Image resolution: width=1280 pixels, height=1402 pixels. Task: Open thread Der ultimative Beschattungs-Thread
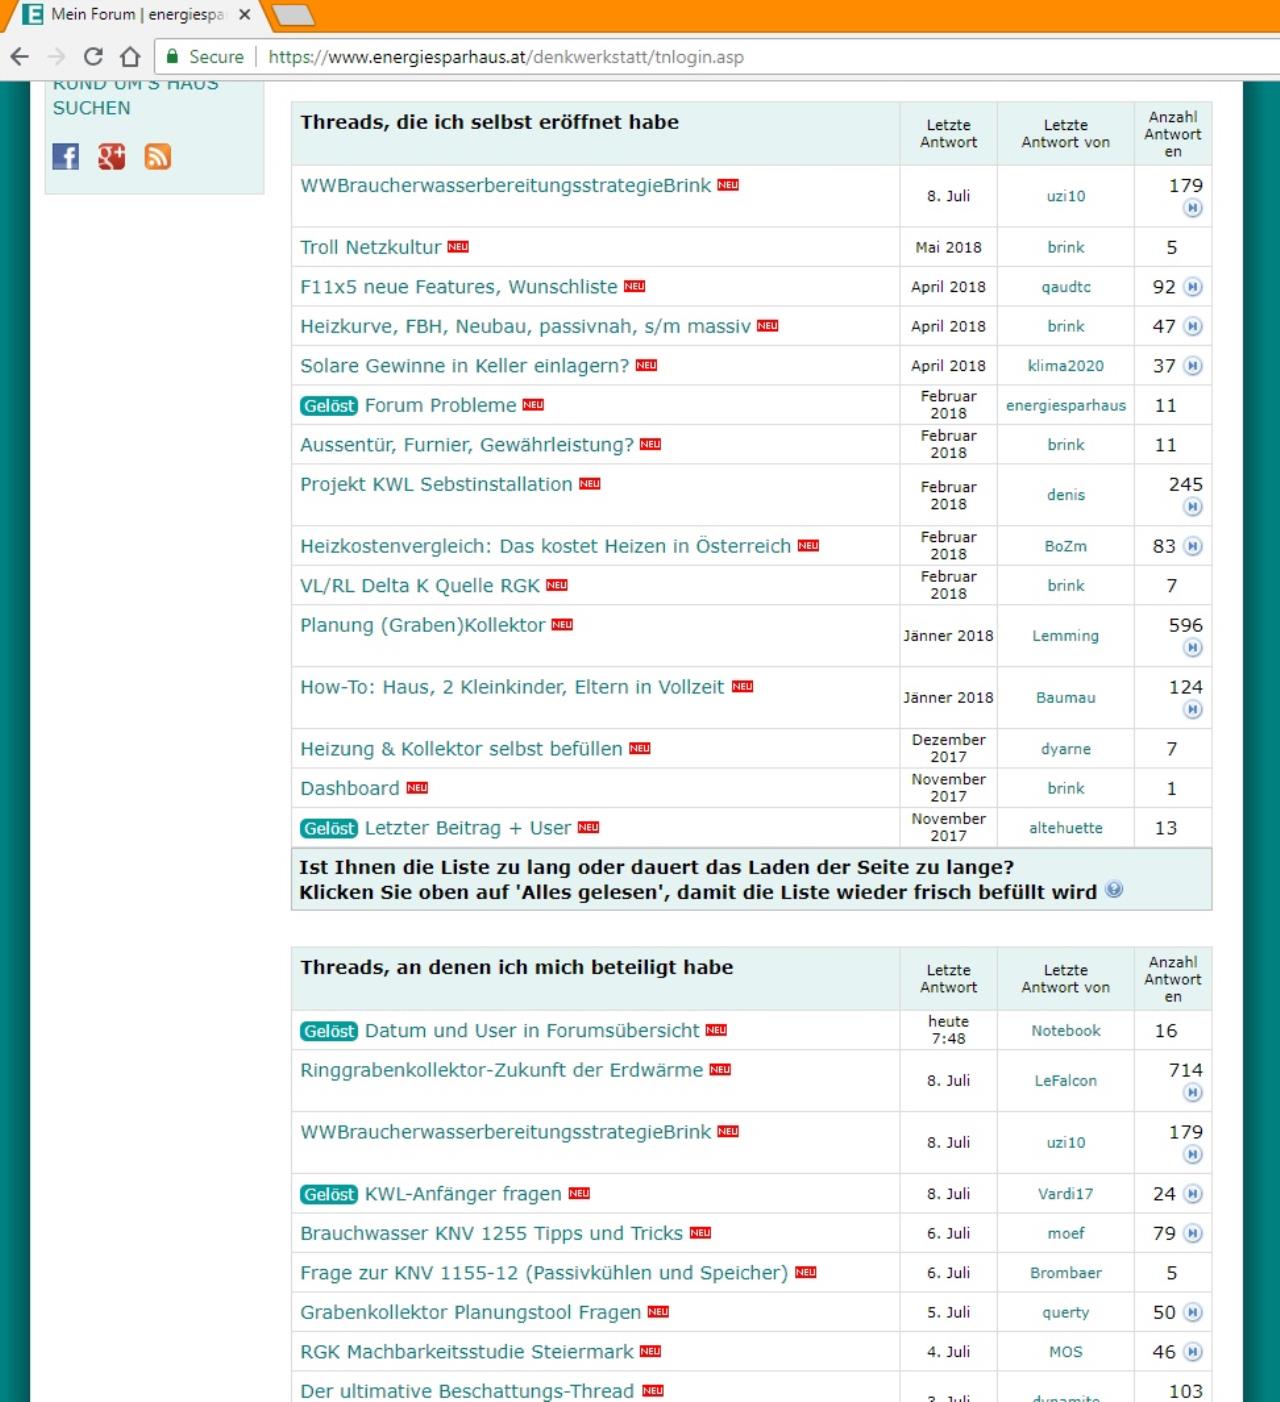click(467, 1391)
